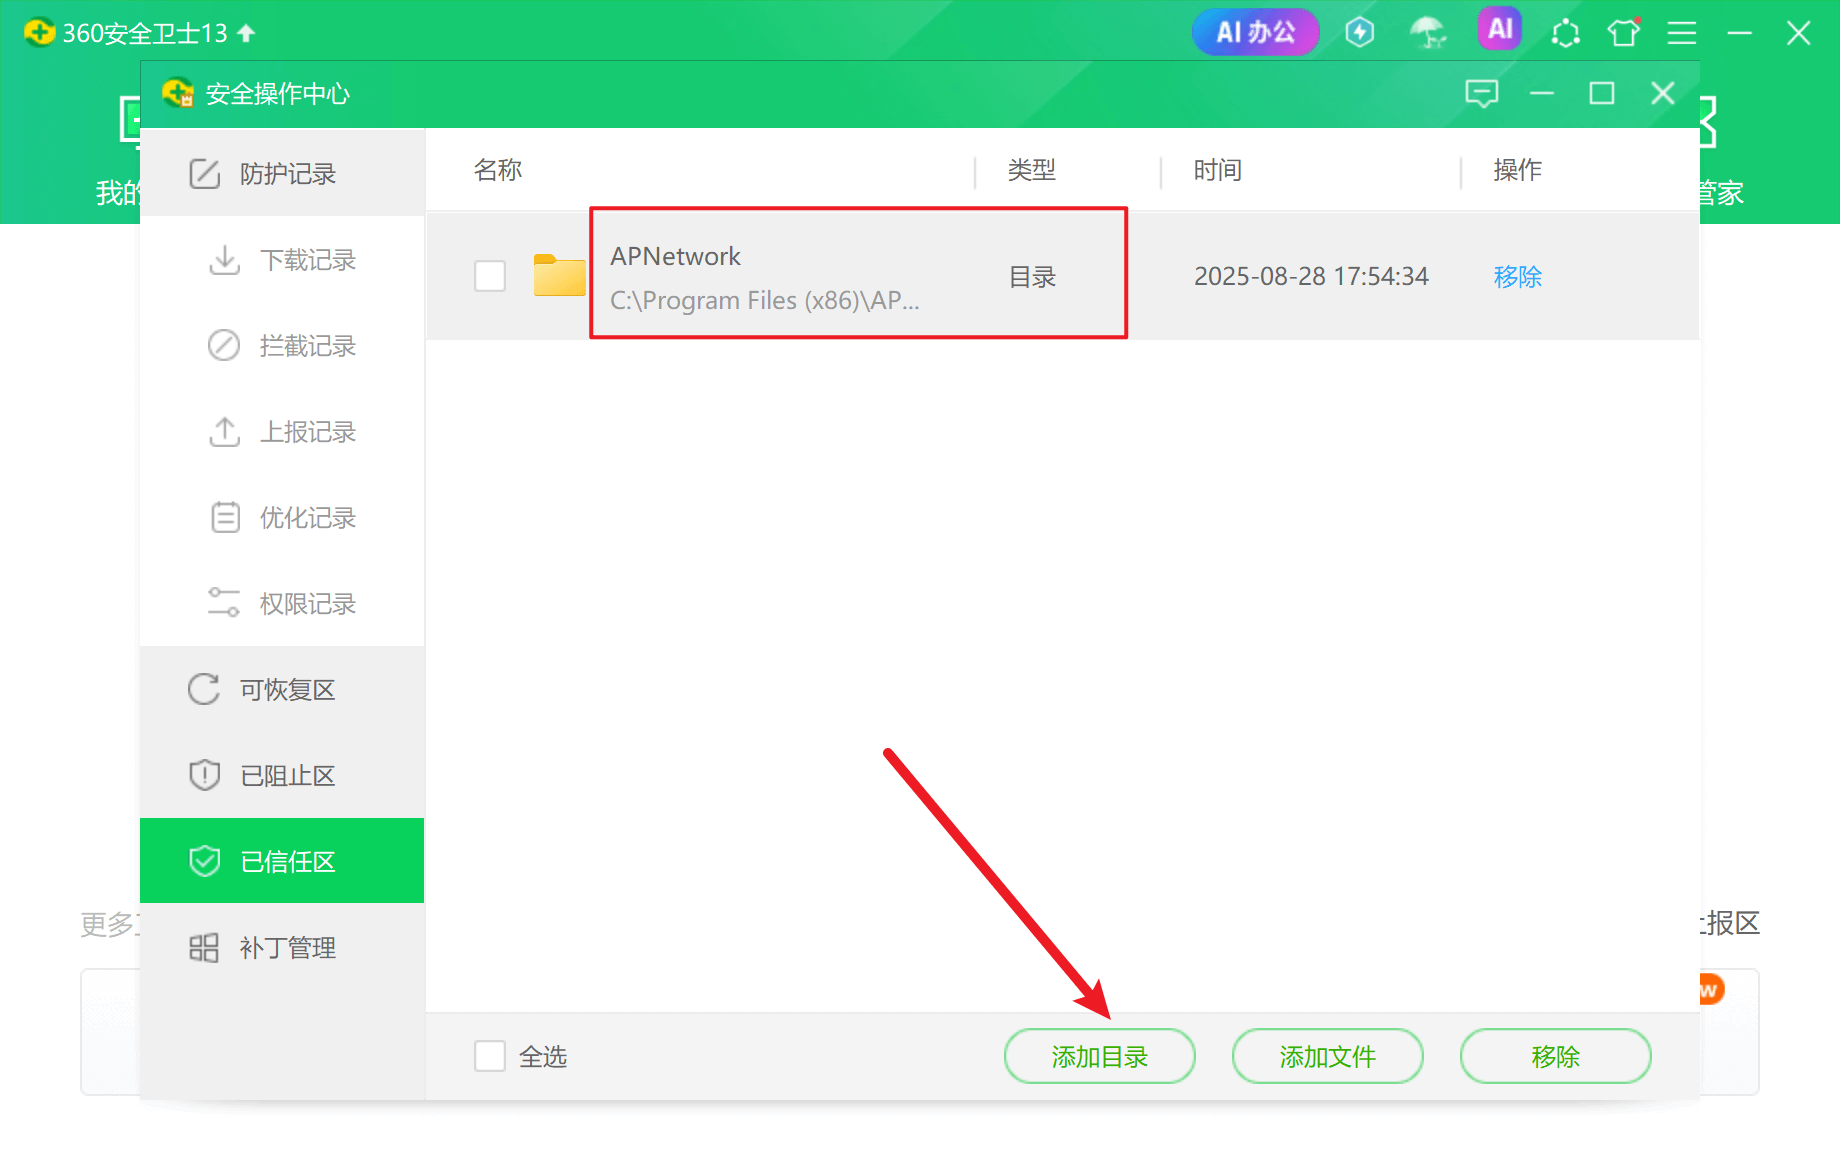The image size is (1840, 1160).
Task: Open the lightning acceleration icon
Action: [1360, 32]
